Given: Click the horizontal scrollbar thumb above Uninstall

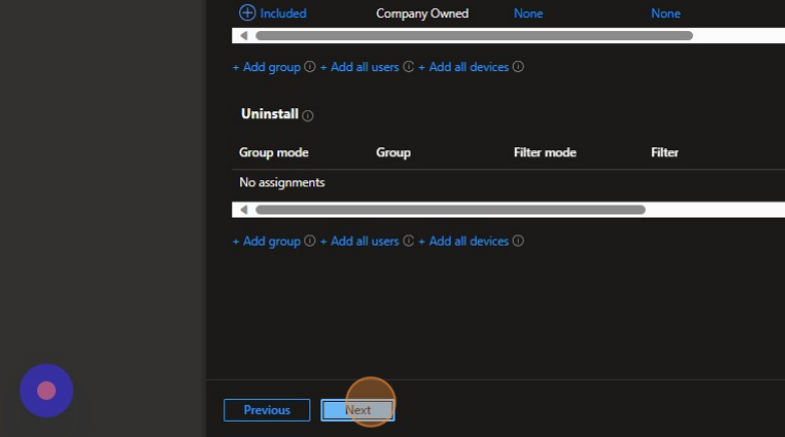Looking at the screenshot, I should point(473,36).
